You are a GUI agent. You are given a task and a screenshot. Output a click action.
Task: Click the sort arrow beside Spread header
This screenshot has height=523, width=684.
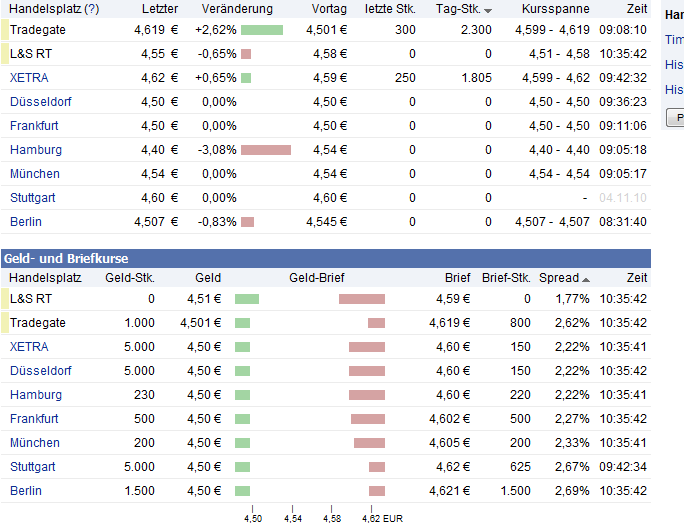pyautogui.click(x=585, y=279)
